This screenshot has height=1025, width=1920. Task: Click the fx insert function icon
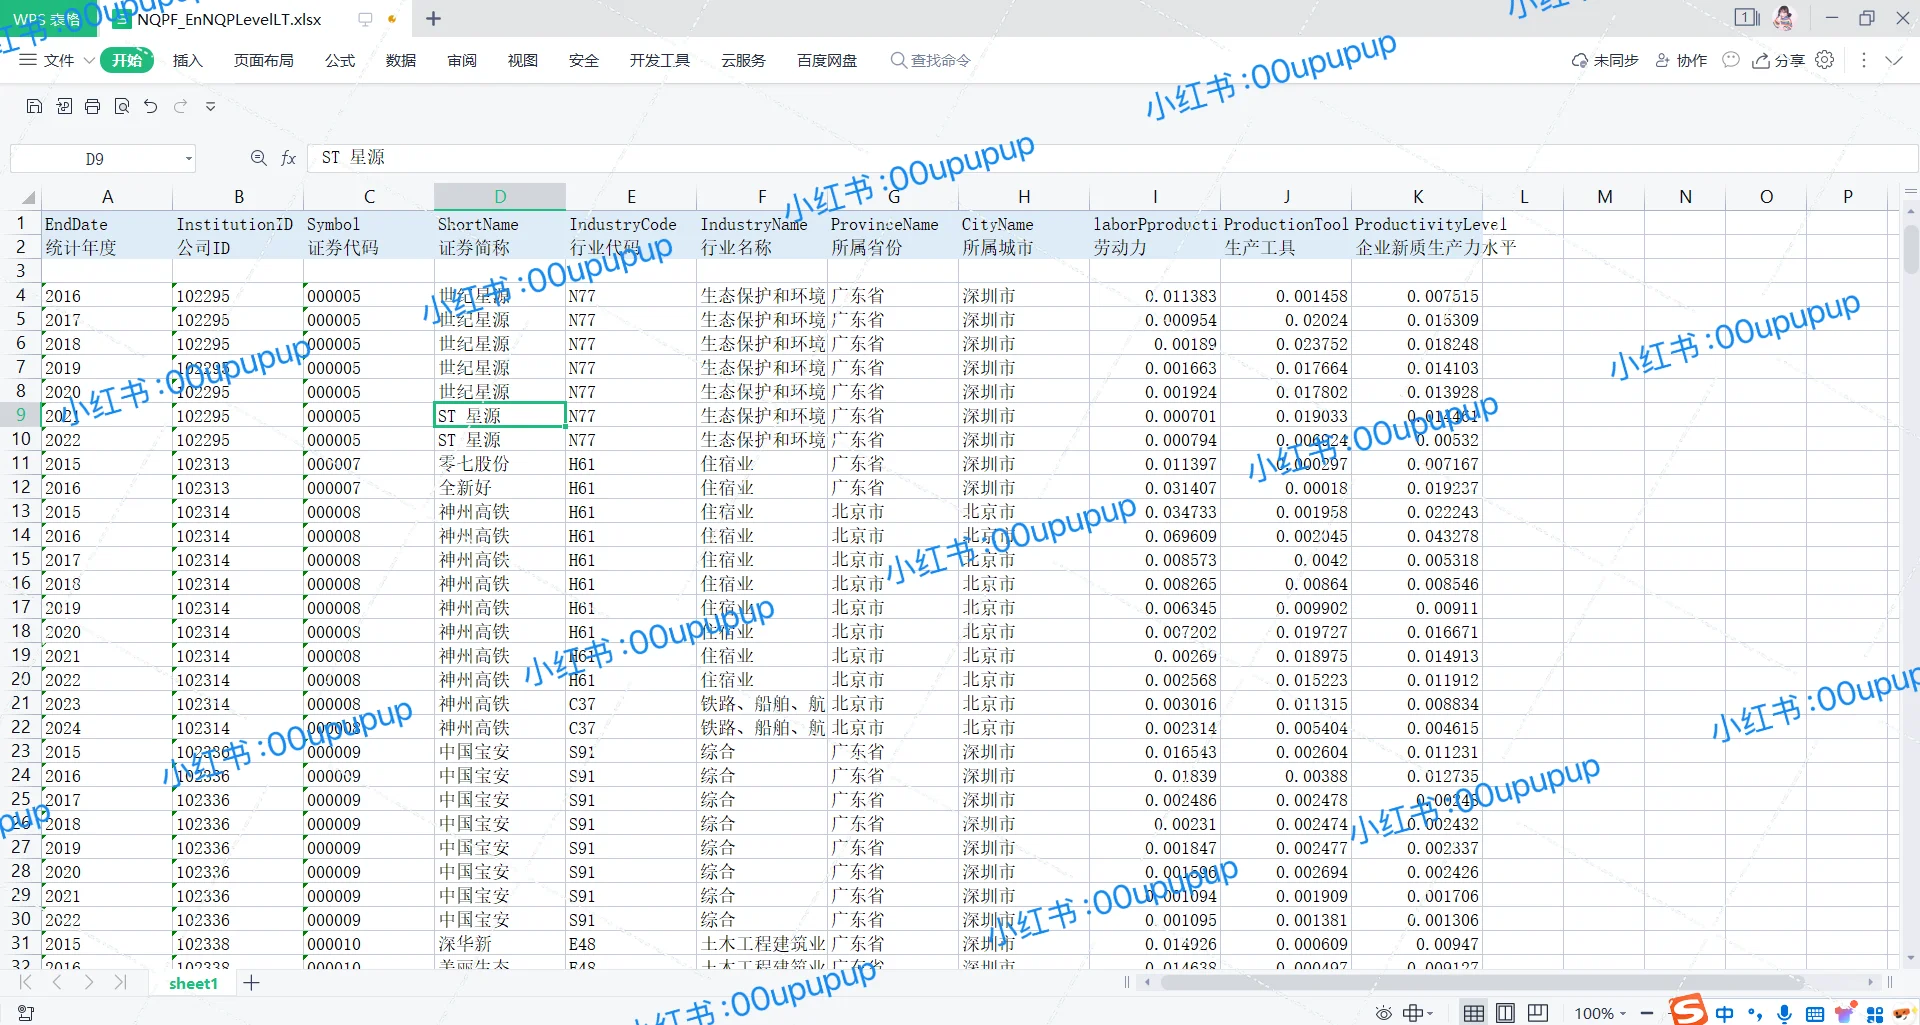point(288,158)
